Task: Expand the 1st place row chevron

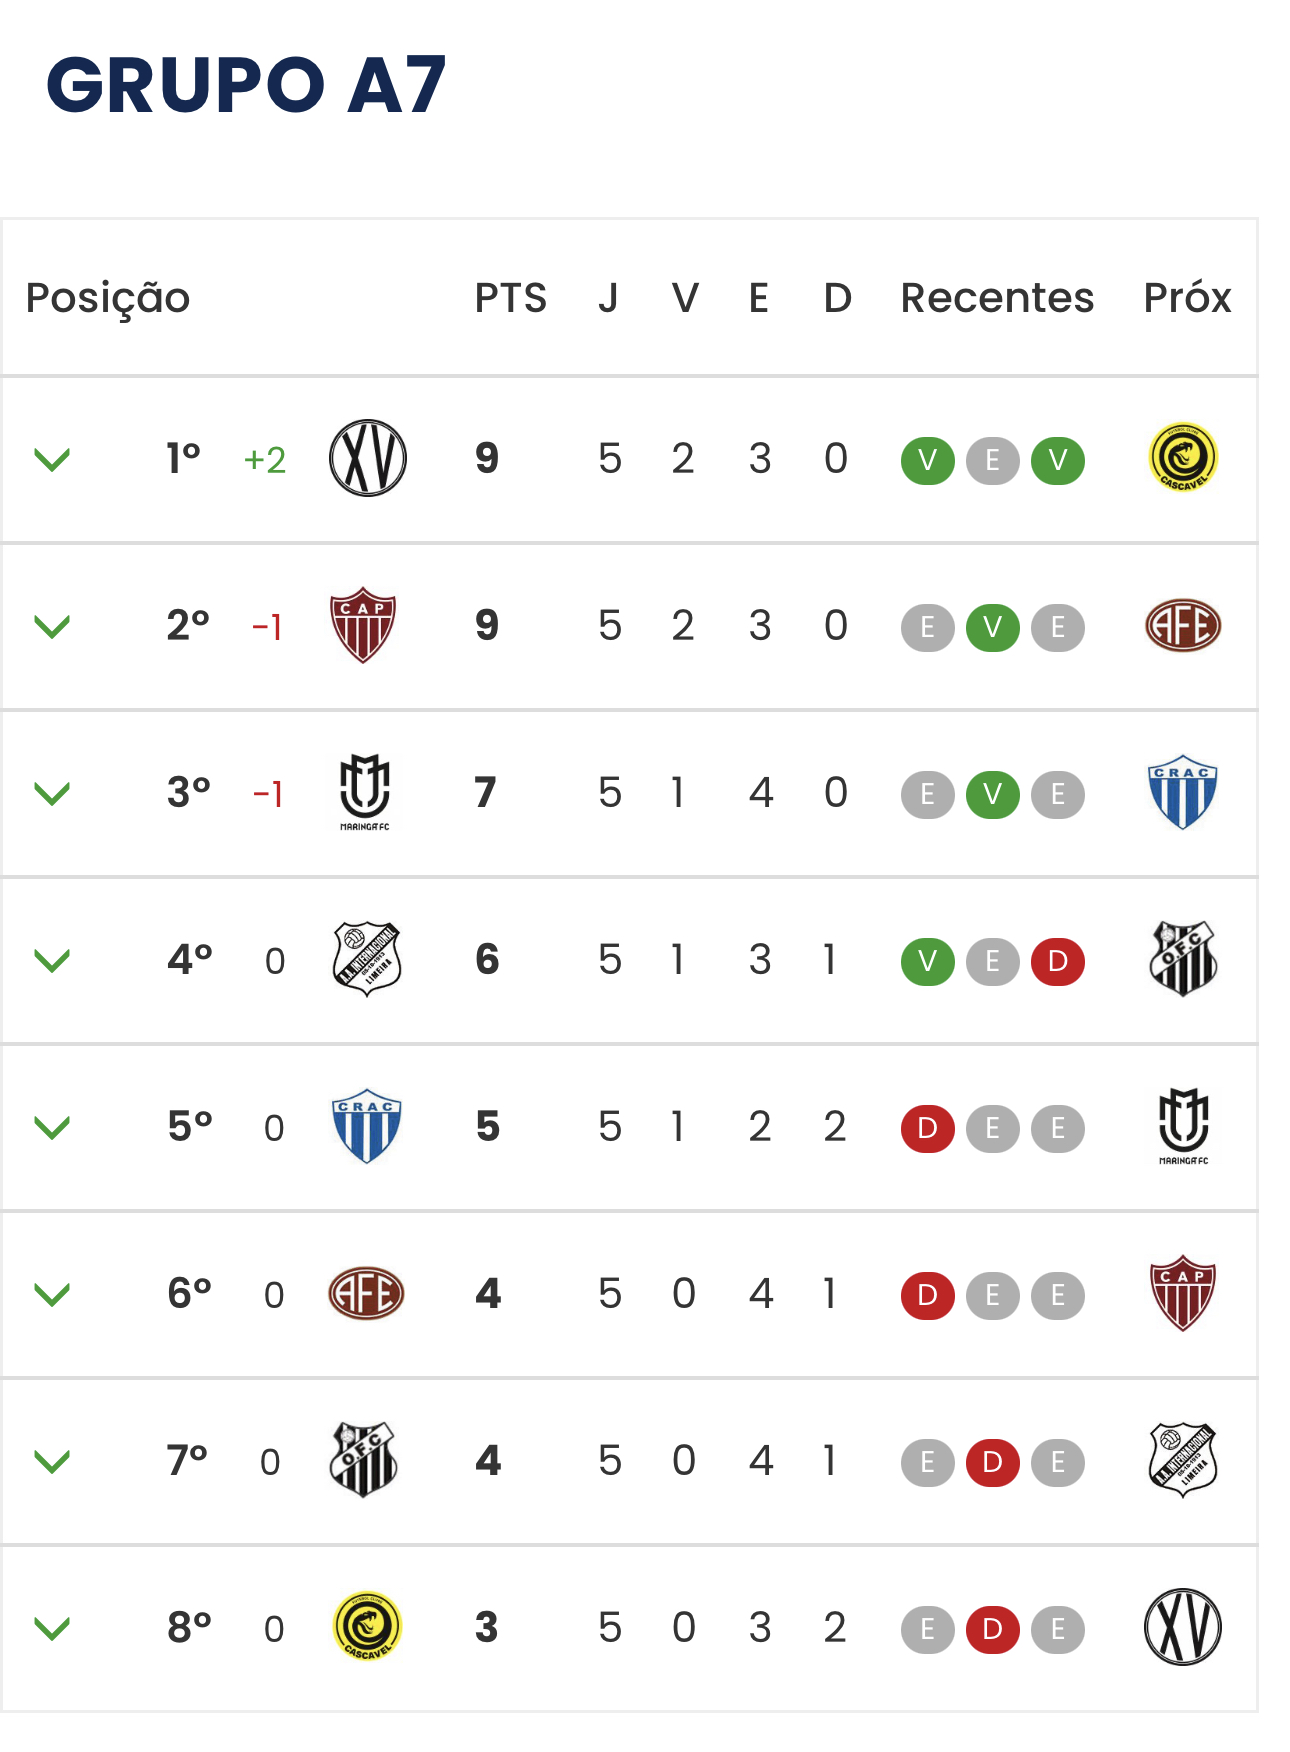Action: pos(52,460)
